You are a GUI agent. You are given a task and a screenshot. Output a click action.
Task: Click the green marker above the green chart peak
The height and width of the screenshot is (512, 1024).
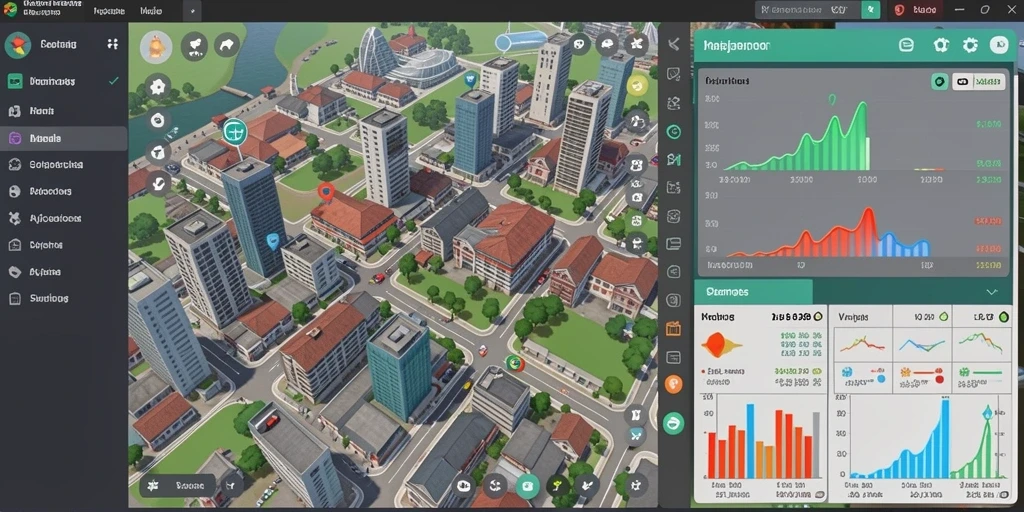click(832, 100)
